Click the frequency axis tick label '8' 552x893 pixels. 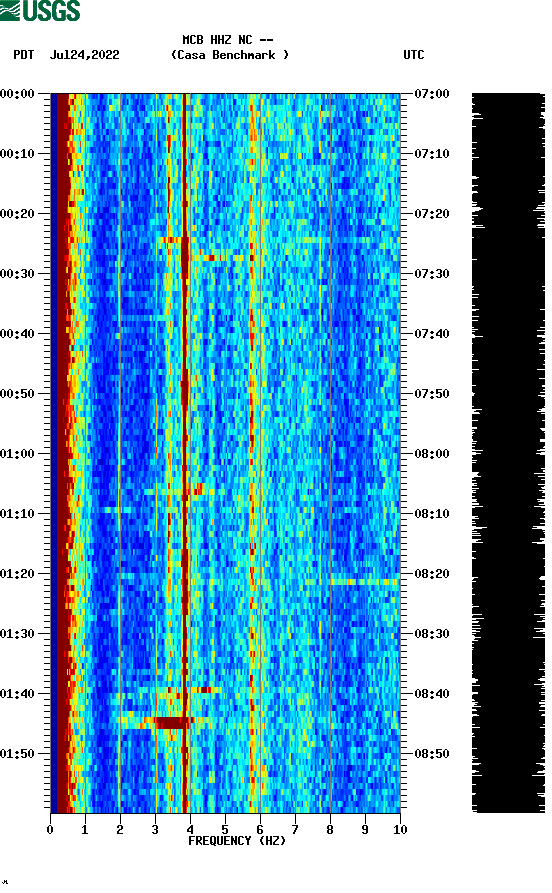coord(330,830)
